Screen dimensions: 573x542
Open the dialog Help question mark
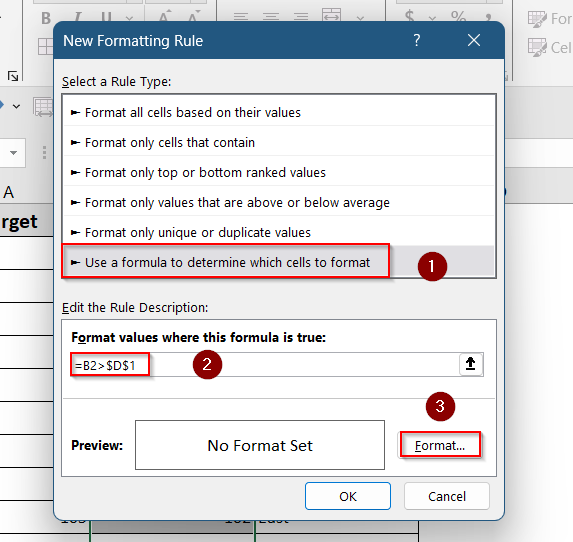coord(417,40)
